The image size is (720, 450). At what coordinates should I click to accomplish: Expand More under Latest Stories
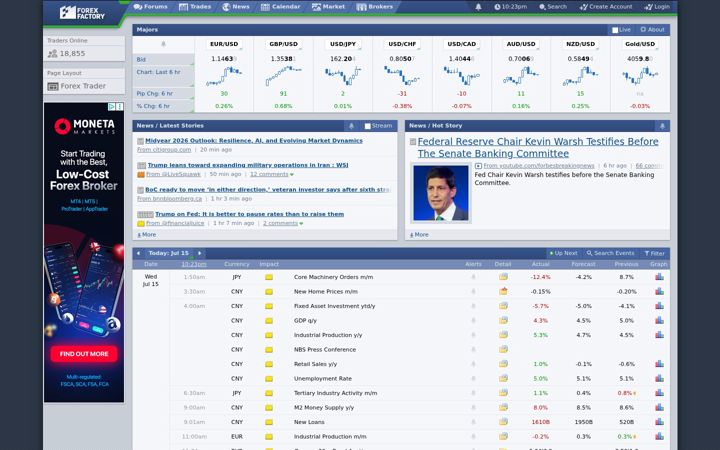coord(147,235)
